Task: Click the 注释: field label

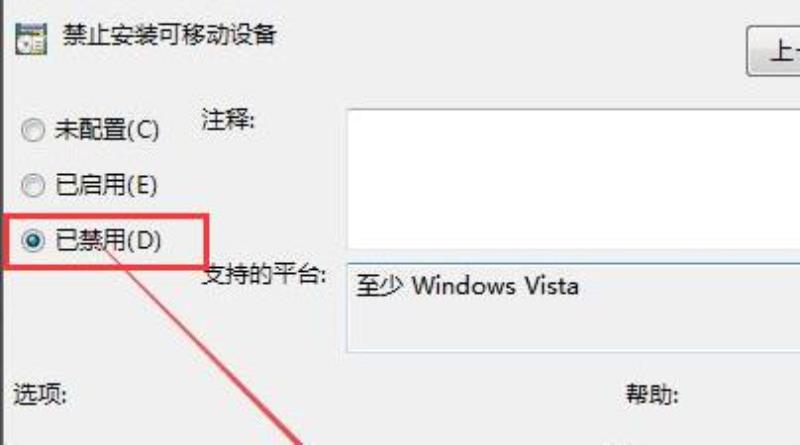Action: [x=228, y=119]
